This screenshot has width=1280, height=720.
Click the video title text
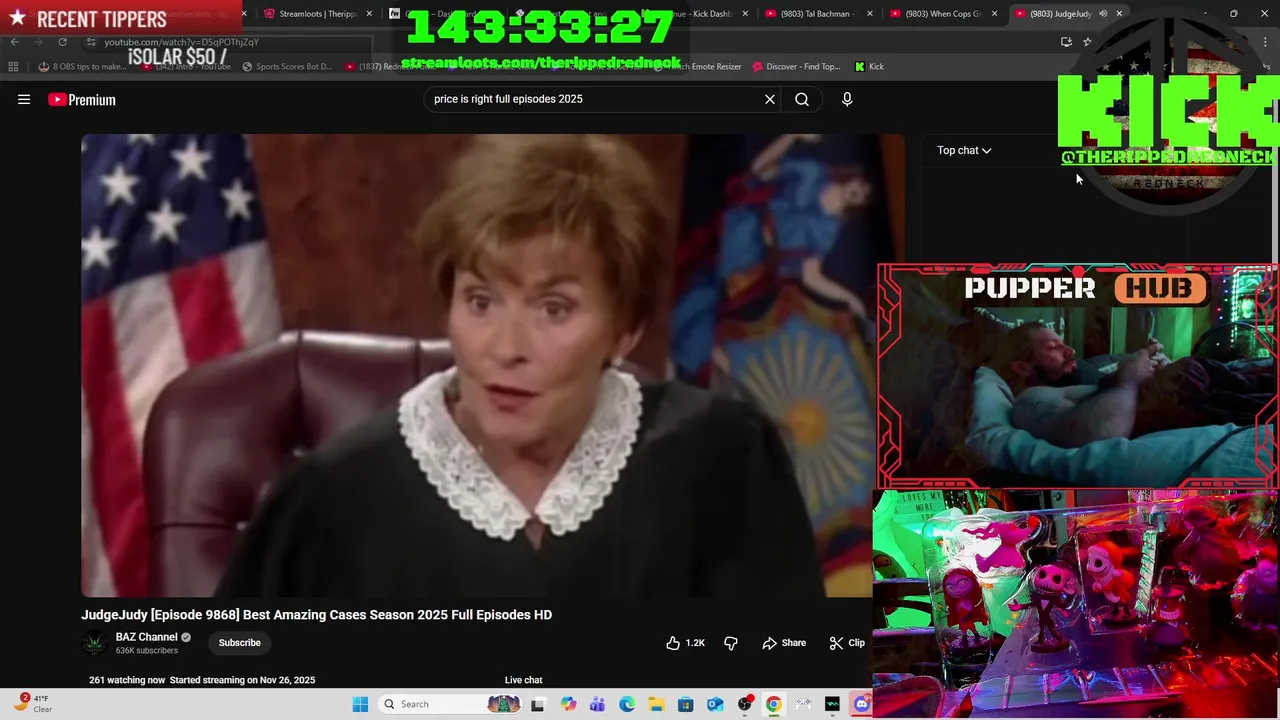[x=316, y=615]
